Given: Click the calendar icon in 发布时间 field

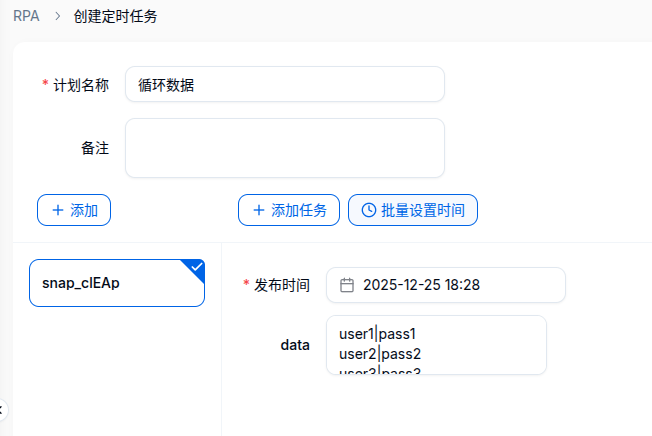Looking at the screenshot, I should pyautogui.click(x=347, y=285).
